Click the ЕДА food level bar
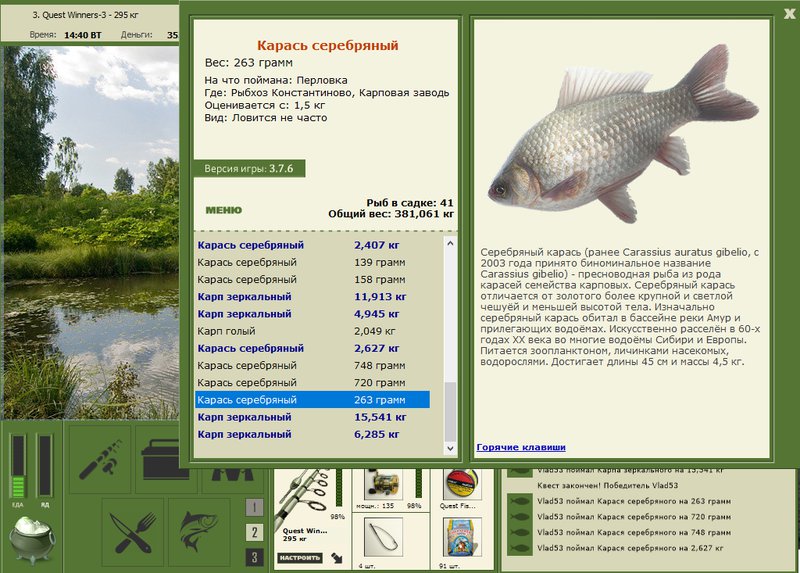 18,466
